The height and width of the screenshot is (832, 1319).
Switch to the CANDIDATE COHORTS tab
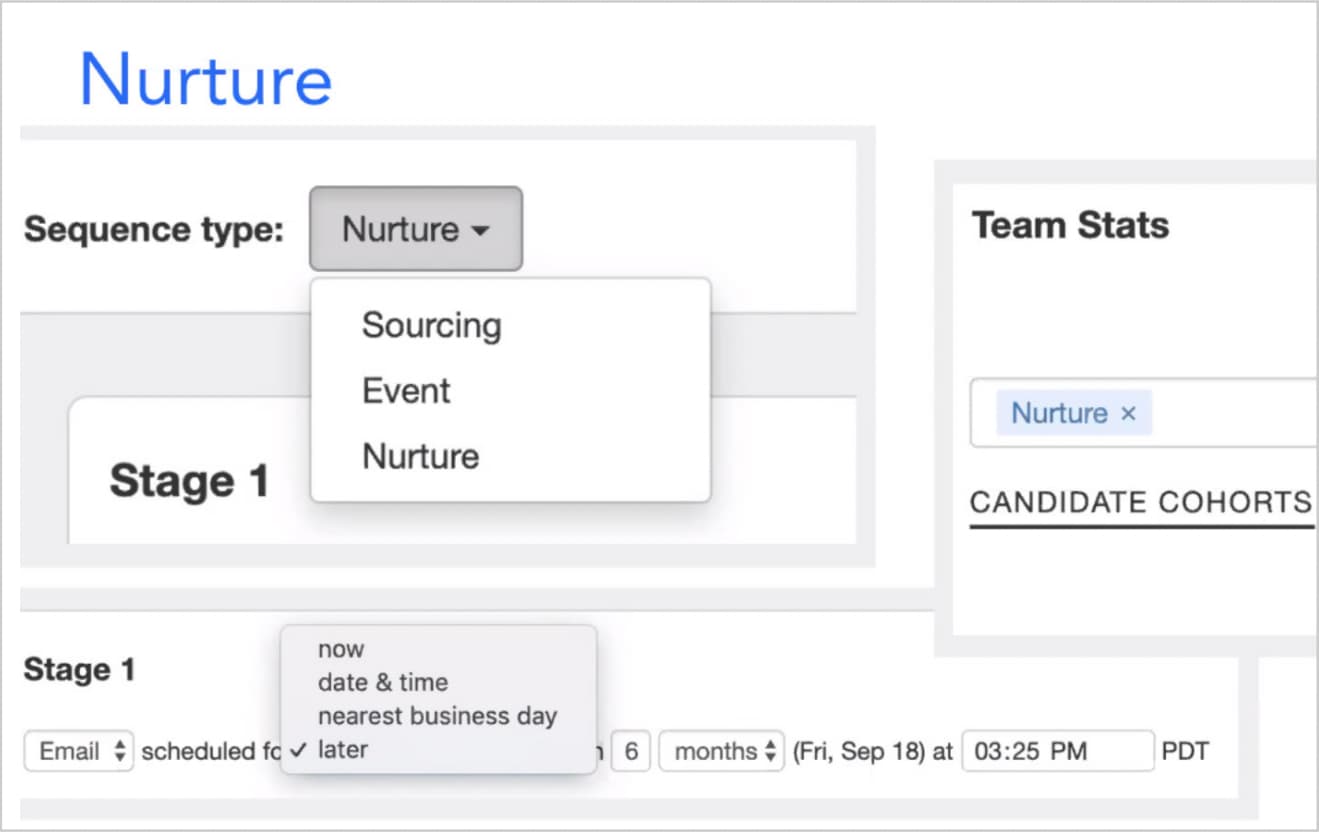coord(1140,502)
